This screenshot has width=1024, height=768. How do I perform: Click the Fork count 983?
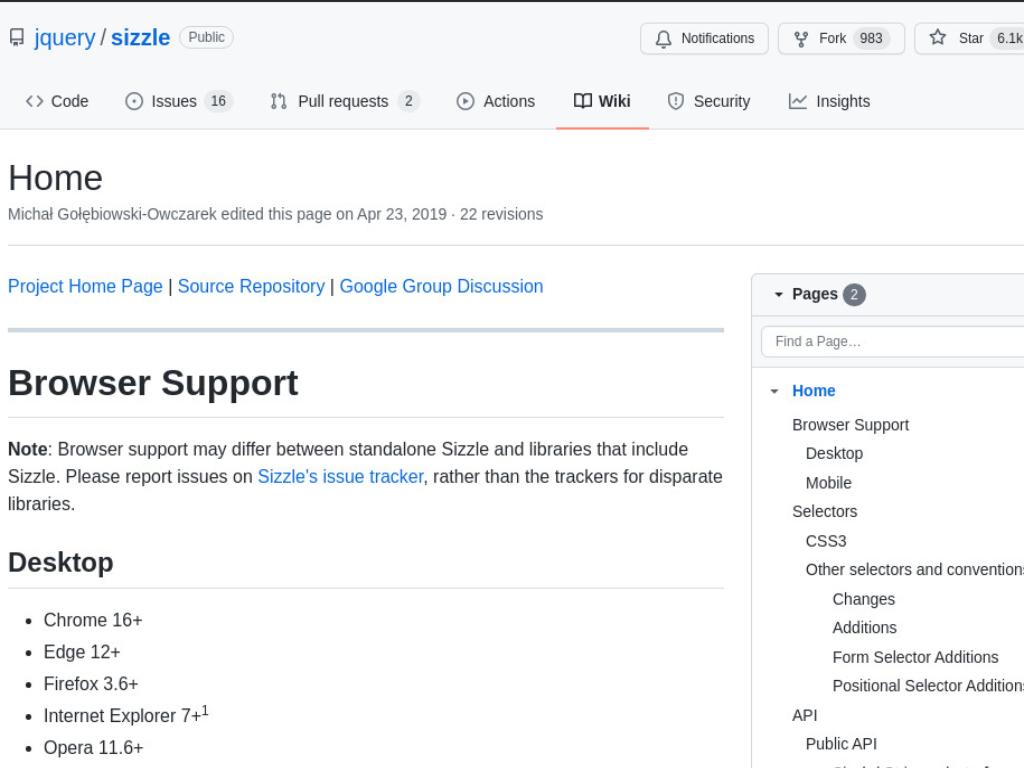click(871, 39)
